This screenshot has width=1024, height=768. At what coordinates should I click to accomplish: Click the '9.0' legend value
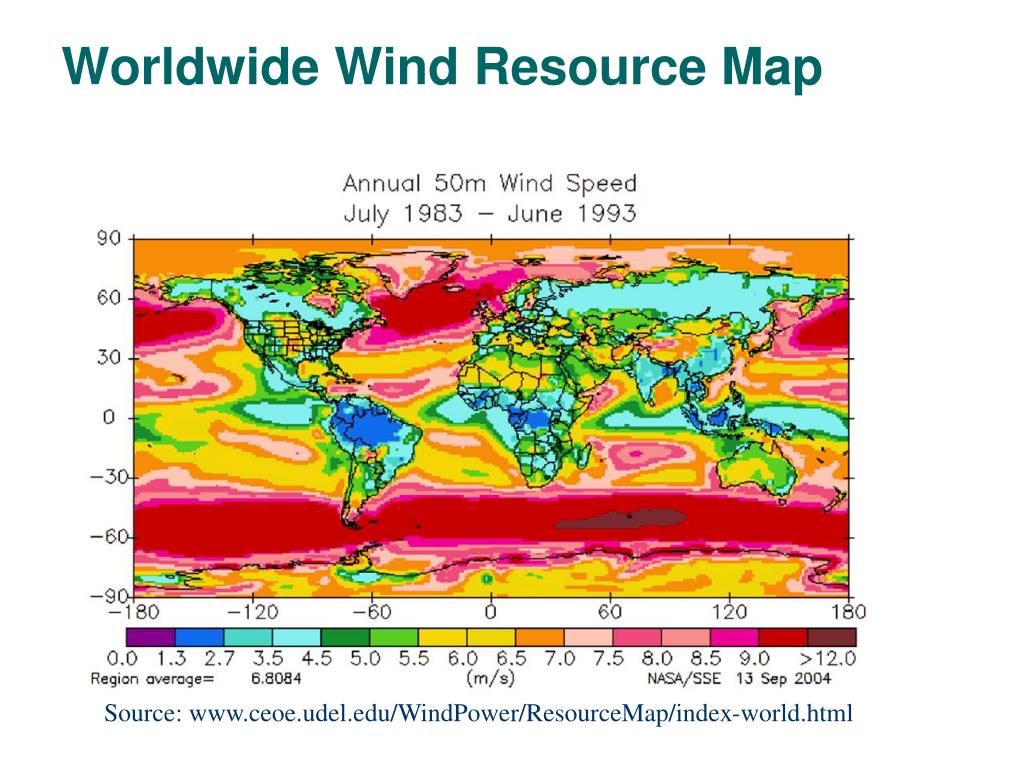point(754,658)
